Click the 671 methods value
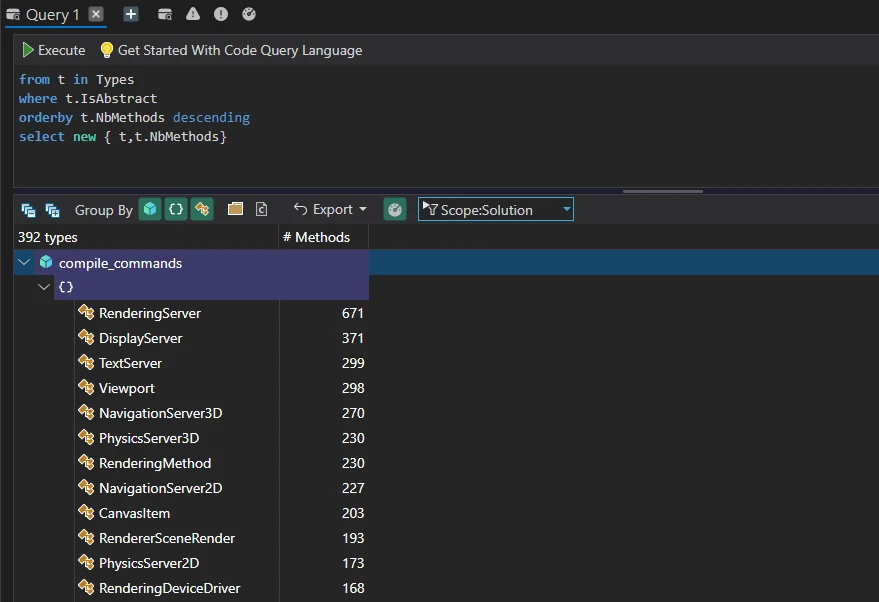The height and width of the screenshot is (602, 879). (x=353, y=313)
